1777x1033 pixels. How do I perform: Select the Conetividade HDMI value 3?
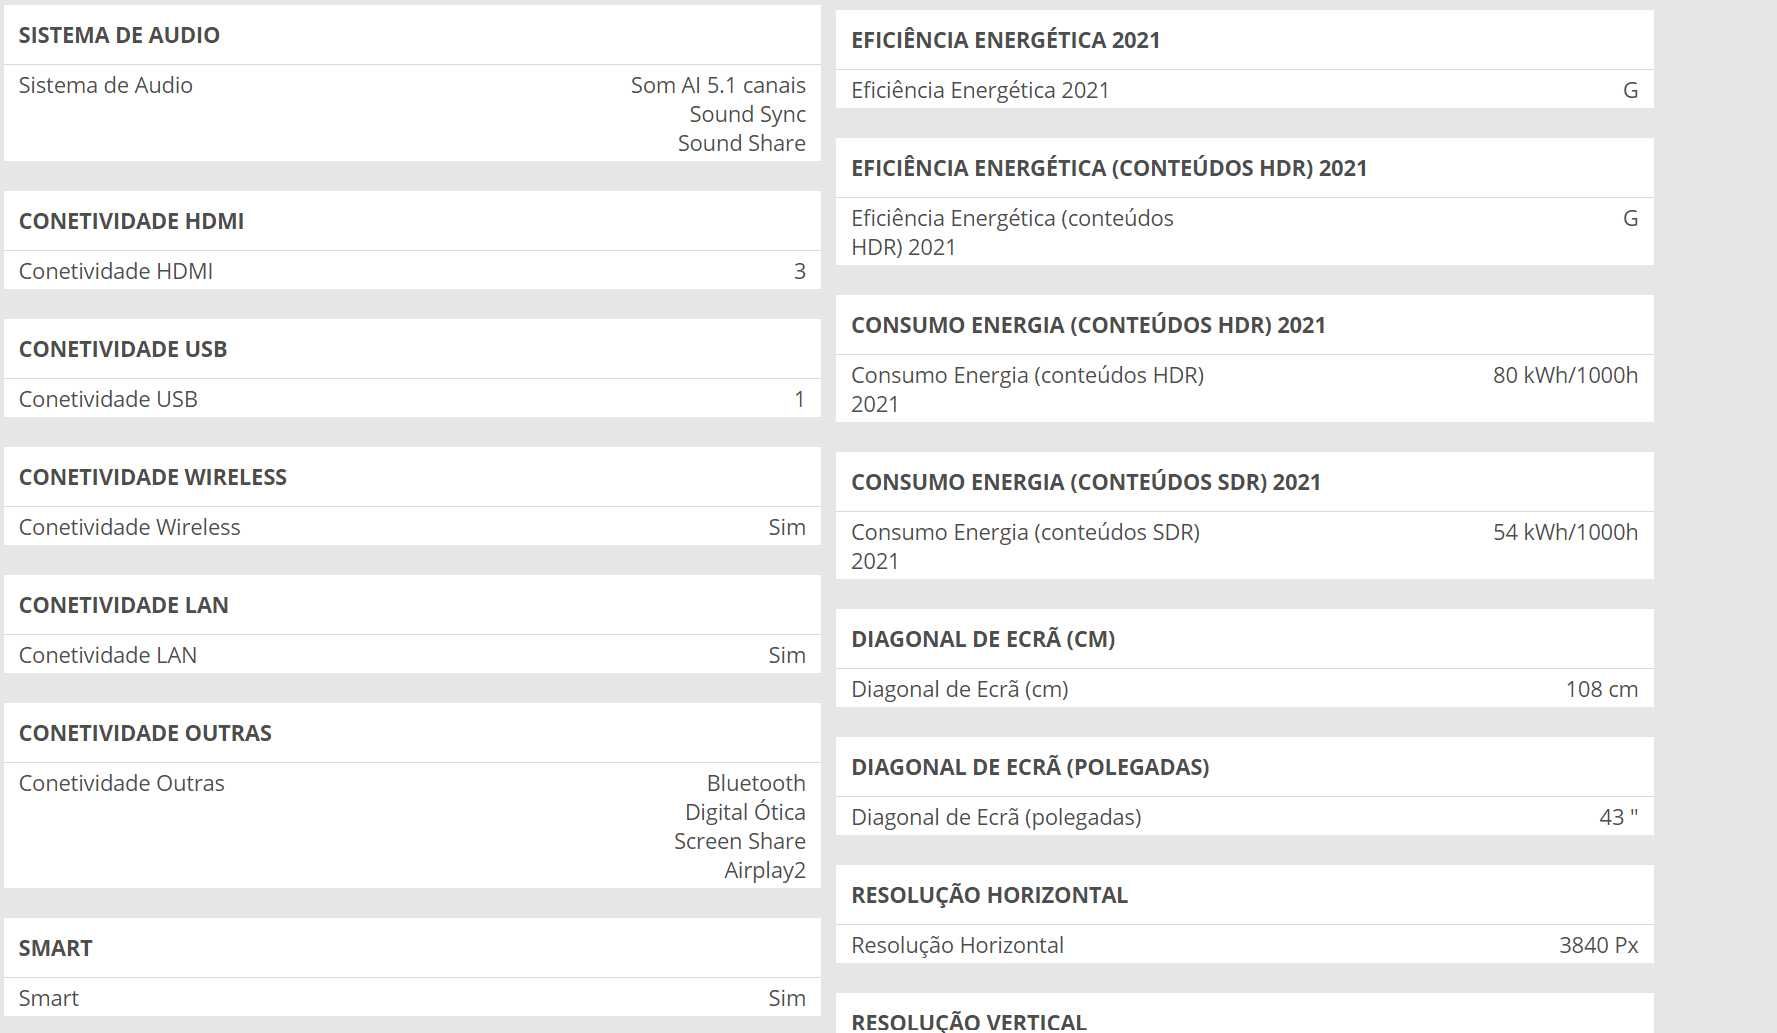tap(799, 271)
